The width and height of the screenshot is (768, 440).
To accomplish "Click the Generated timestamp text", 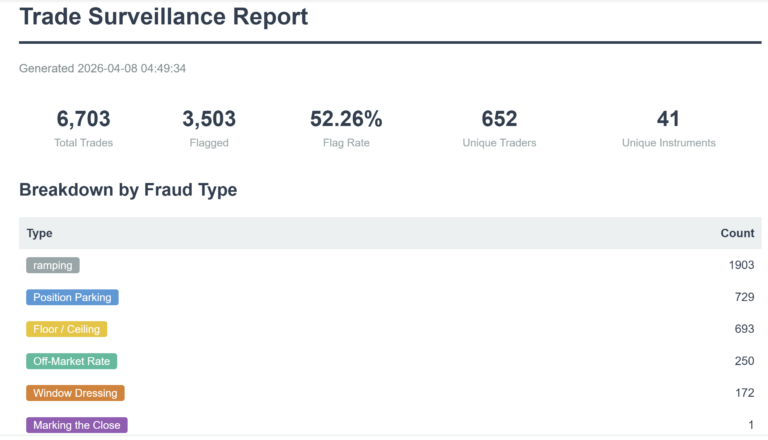I will [102, 68].
